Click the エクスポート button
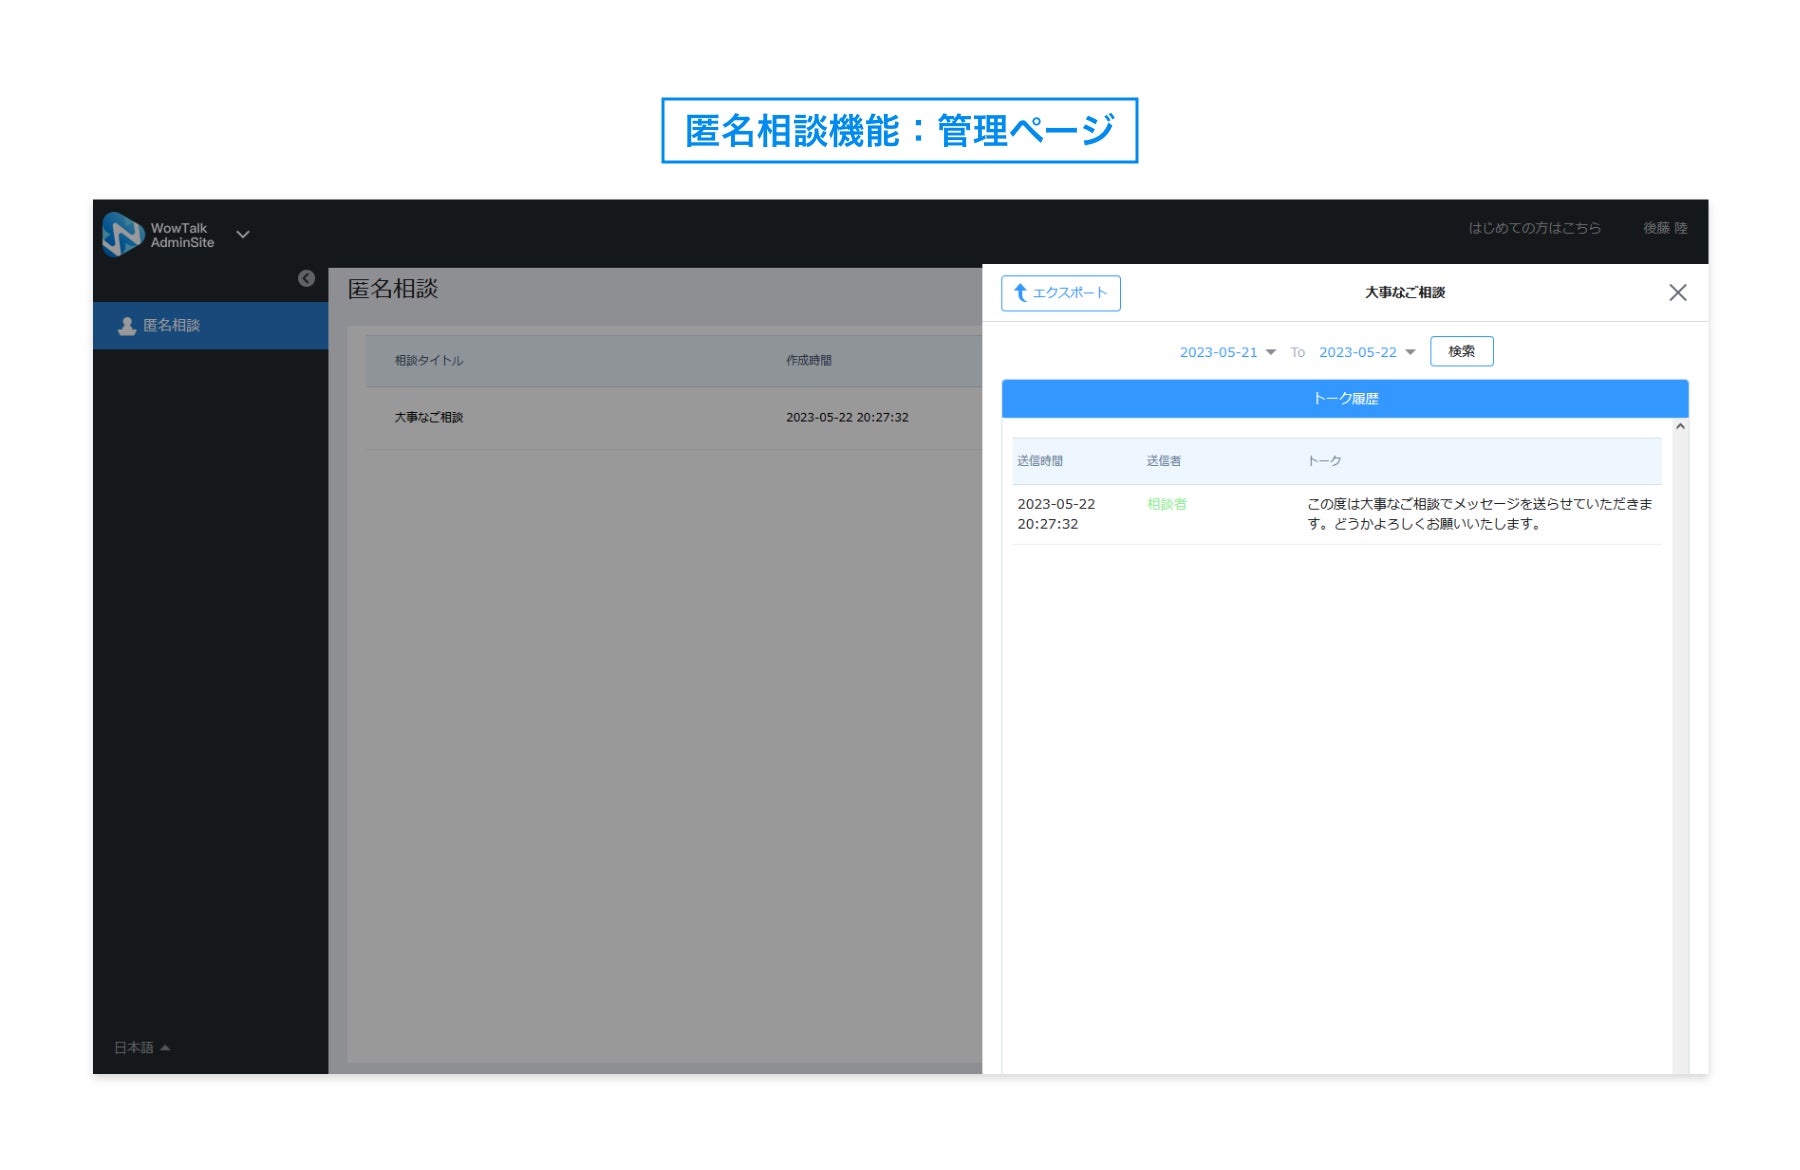This screenshot has width=1800, height=1170. coord(1060,293)
